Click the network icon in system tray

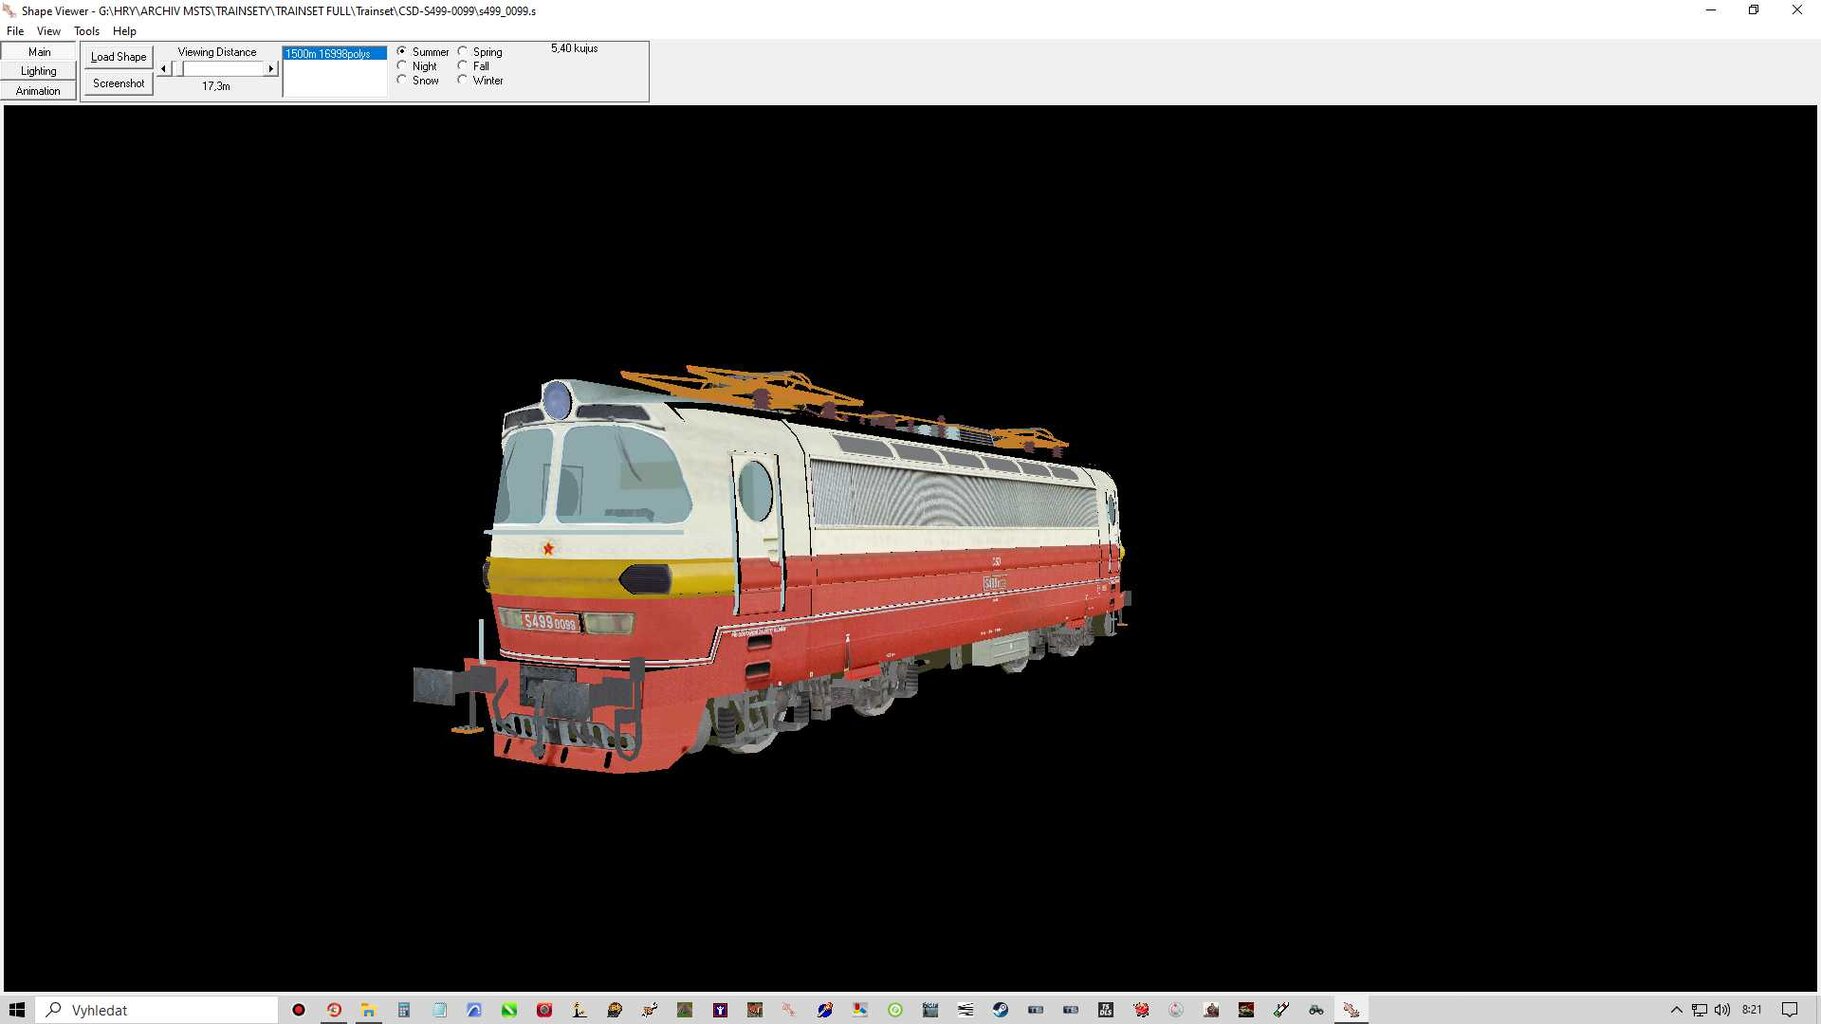1699,1010
